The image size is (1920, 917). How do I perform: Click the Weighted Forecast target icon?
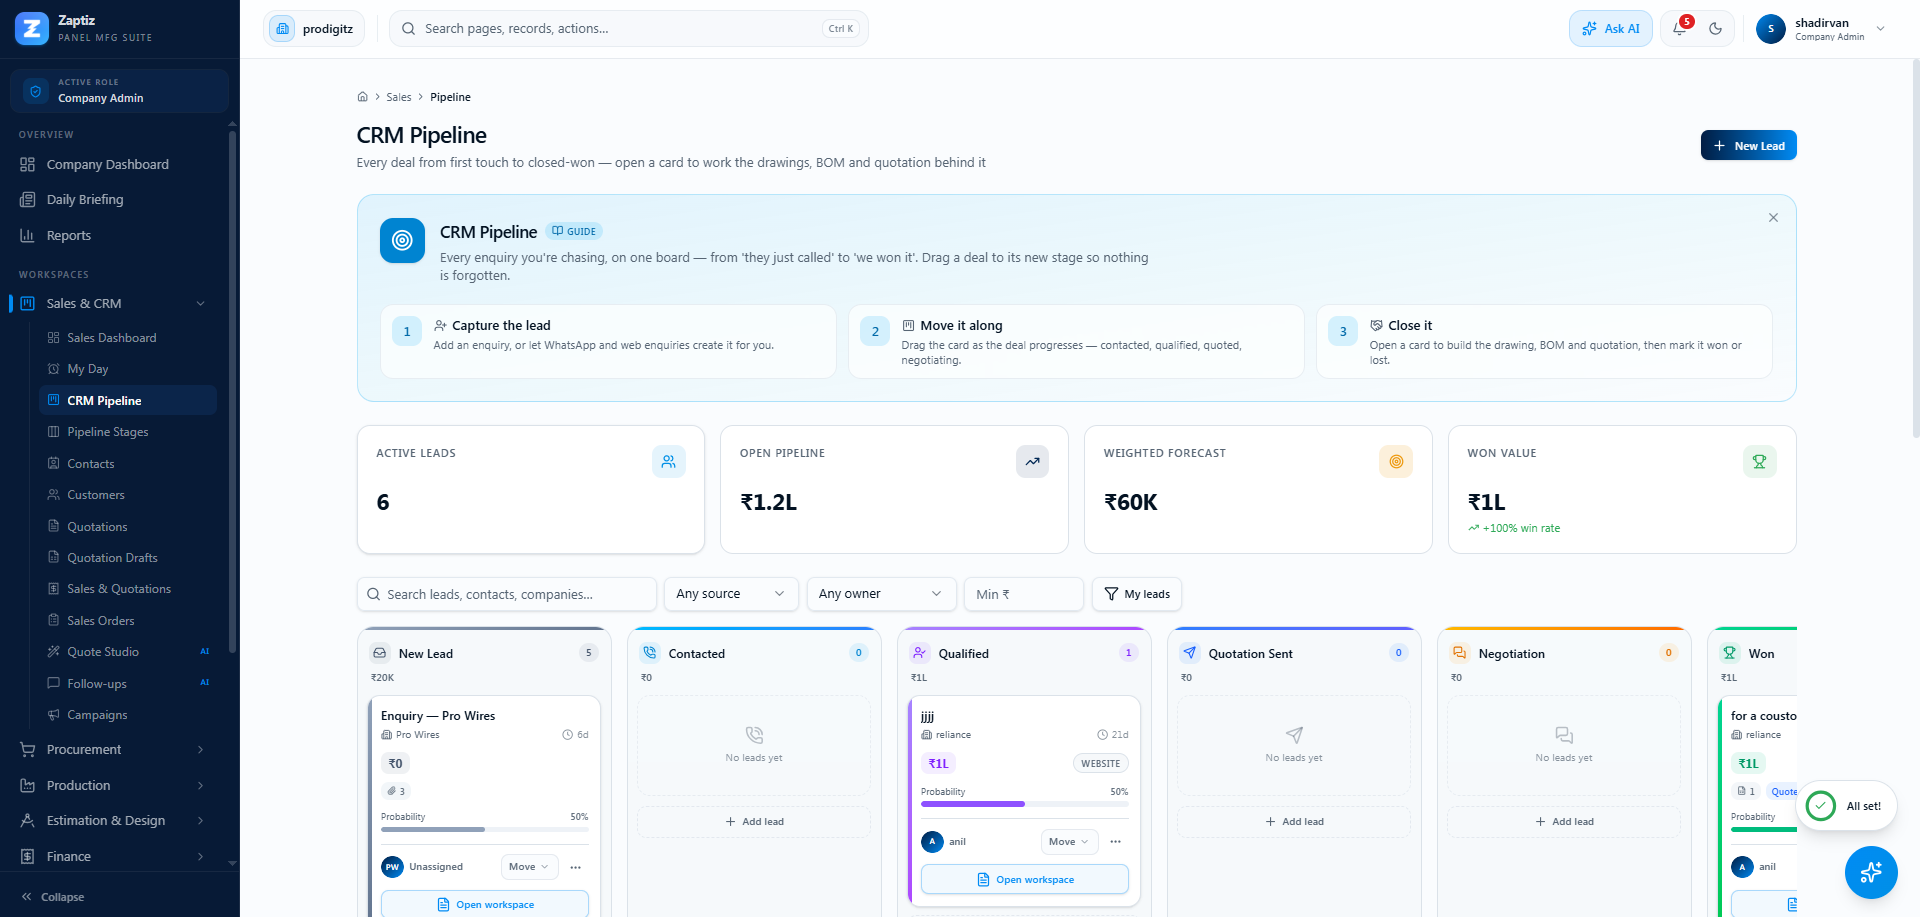click(x=1396, y=461)
